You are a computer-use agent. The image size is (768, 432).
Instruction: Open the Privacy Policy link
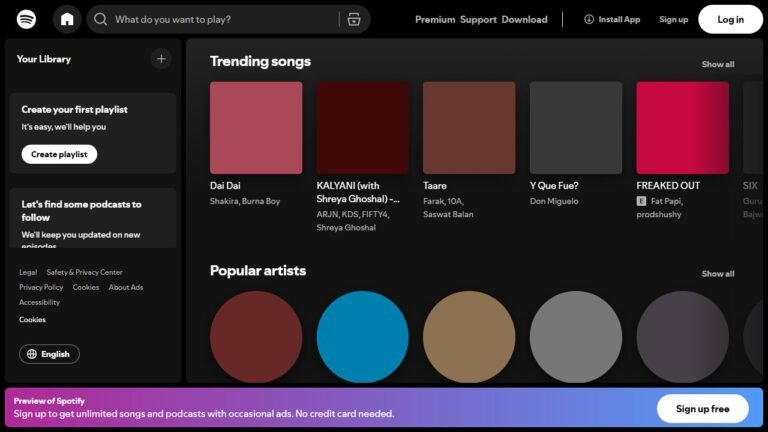click(x=41, y=288)
